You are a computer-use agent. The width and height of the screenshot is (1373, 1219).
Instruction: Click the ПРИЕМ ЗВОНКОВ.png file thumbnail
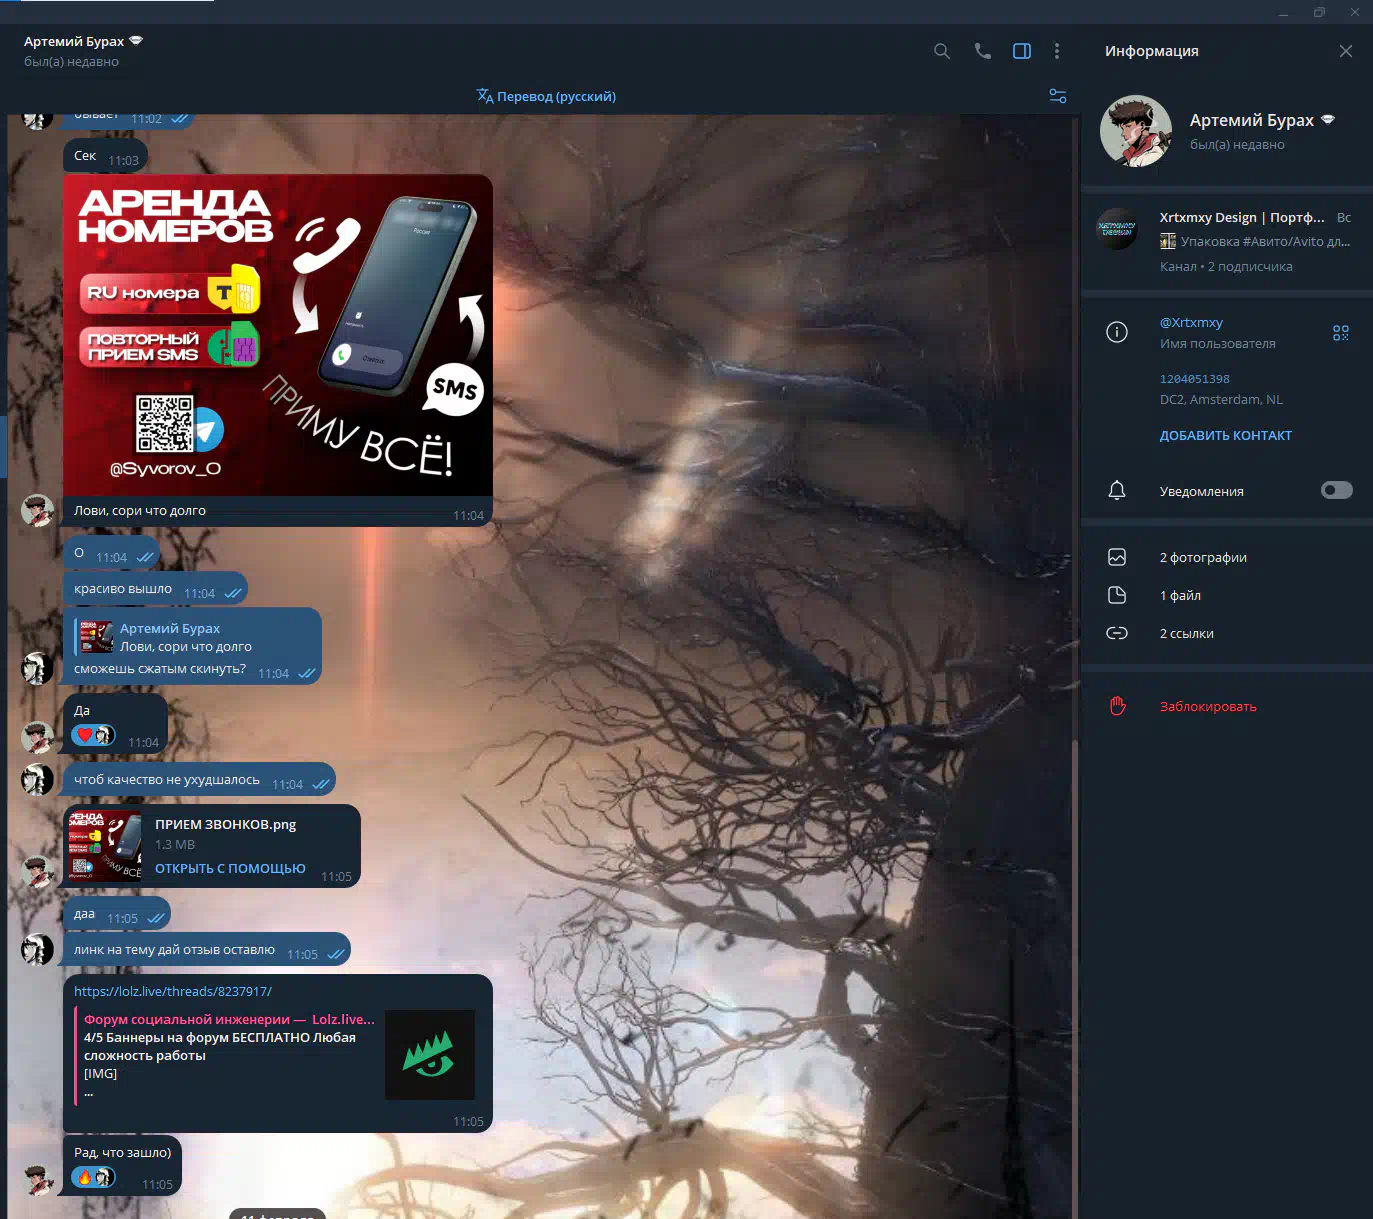(x=105, y=845)
